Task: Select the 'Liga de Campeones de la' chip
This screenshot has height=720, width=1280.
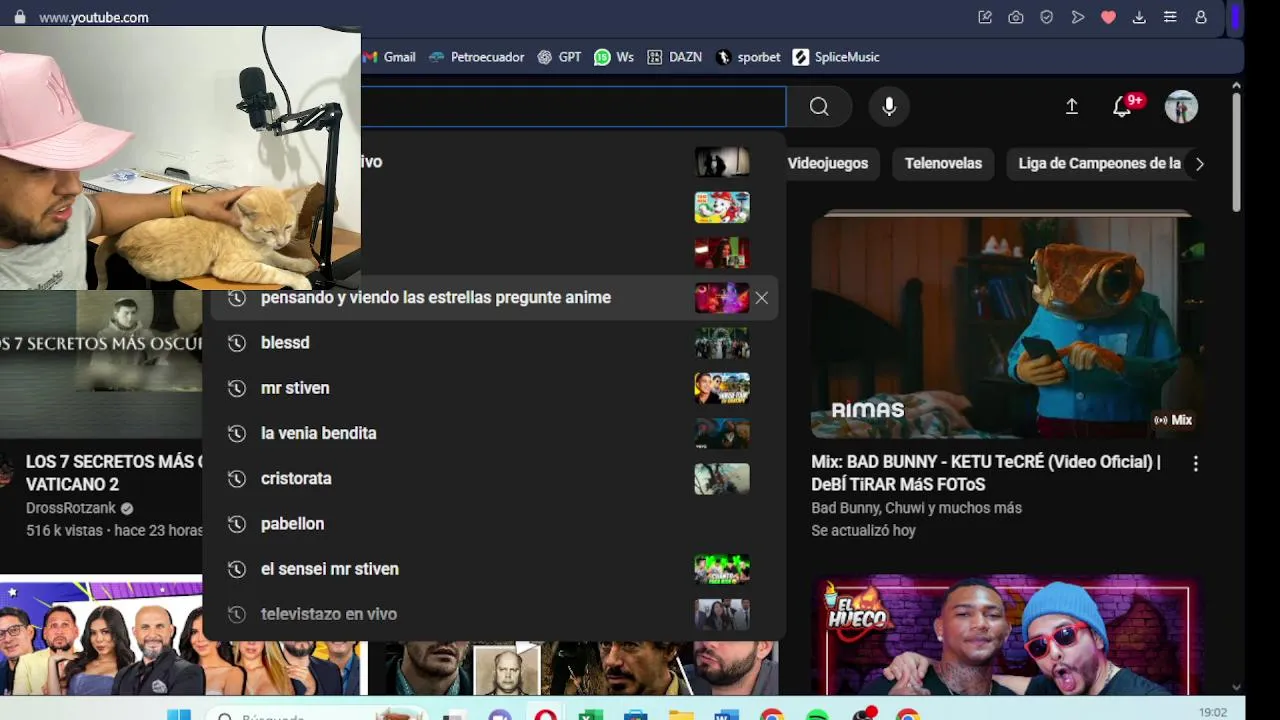Action: (x=1099, y=163)
